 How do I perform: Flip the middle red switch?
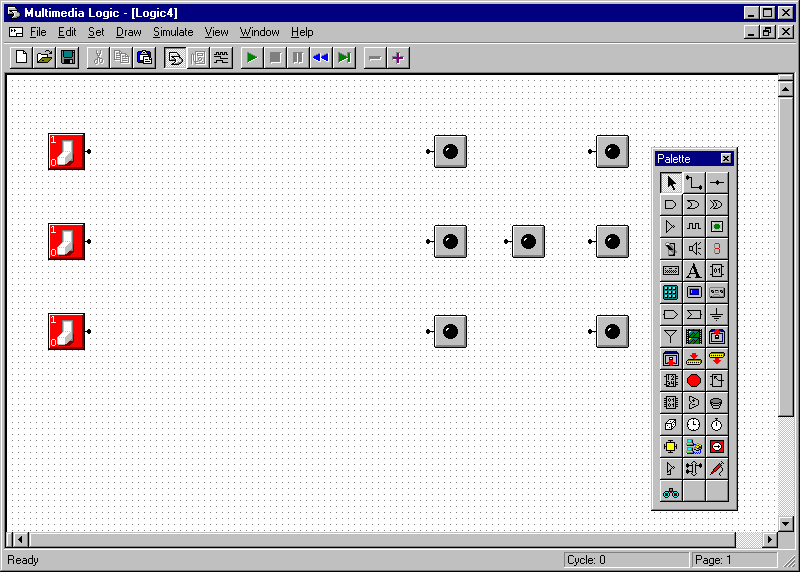pyautogui.click(x=67, y=242)
